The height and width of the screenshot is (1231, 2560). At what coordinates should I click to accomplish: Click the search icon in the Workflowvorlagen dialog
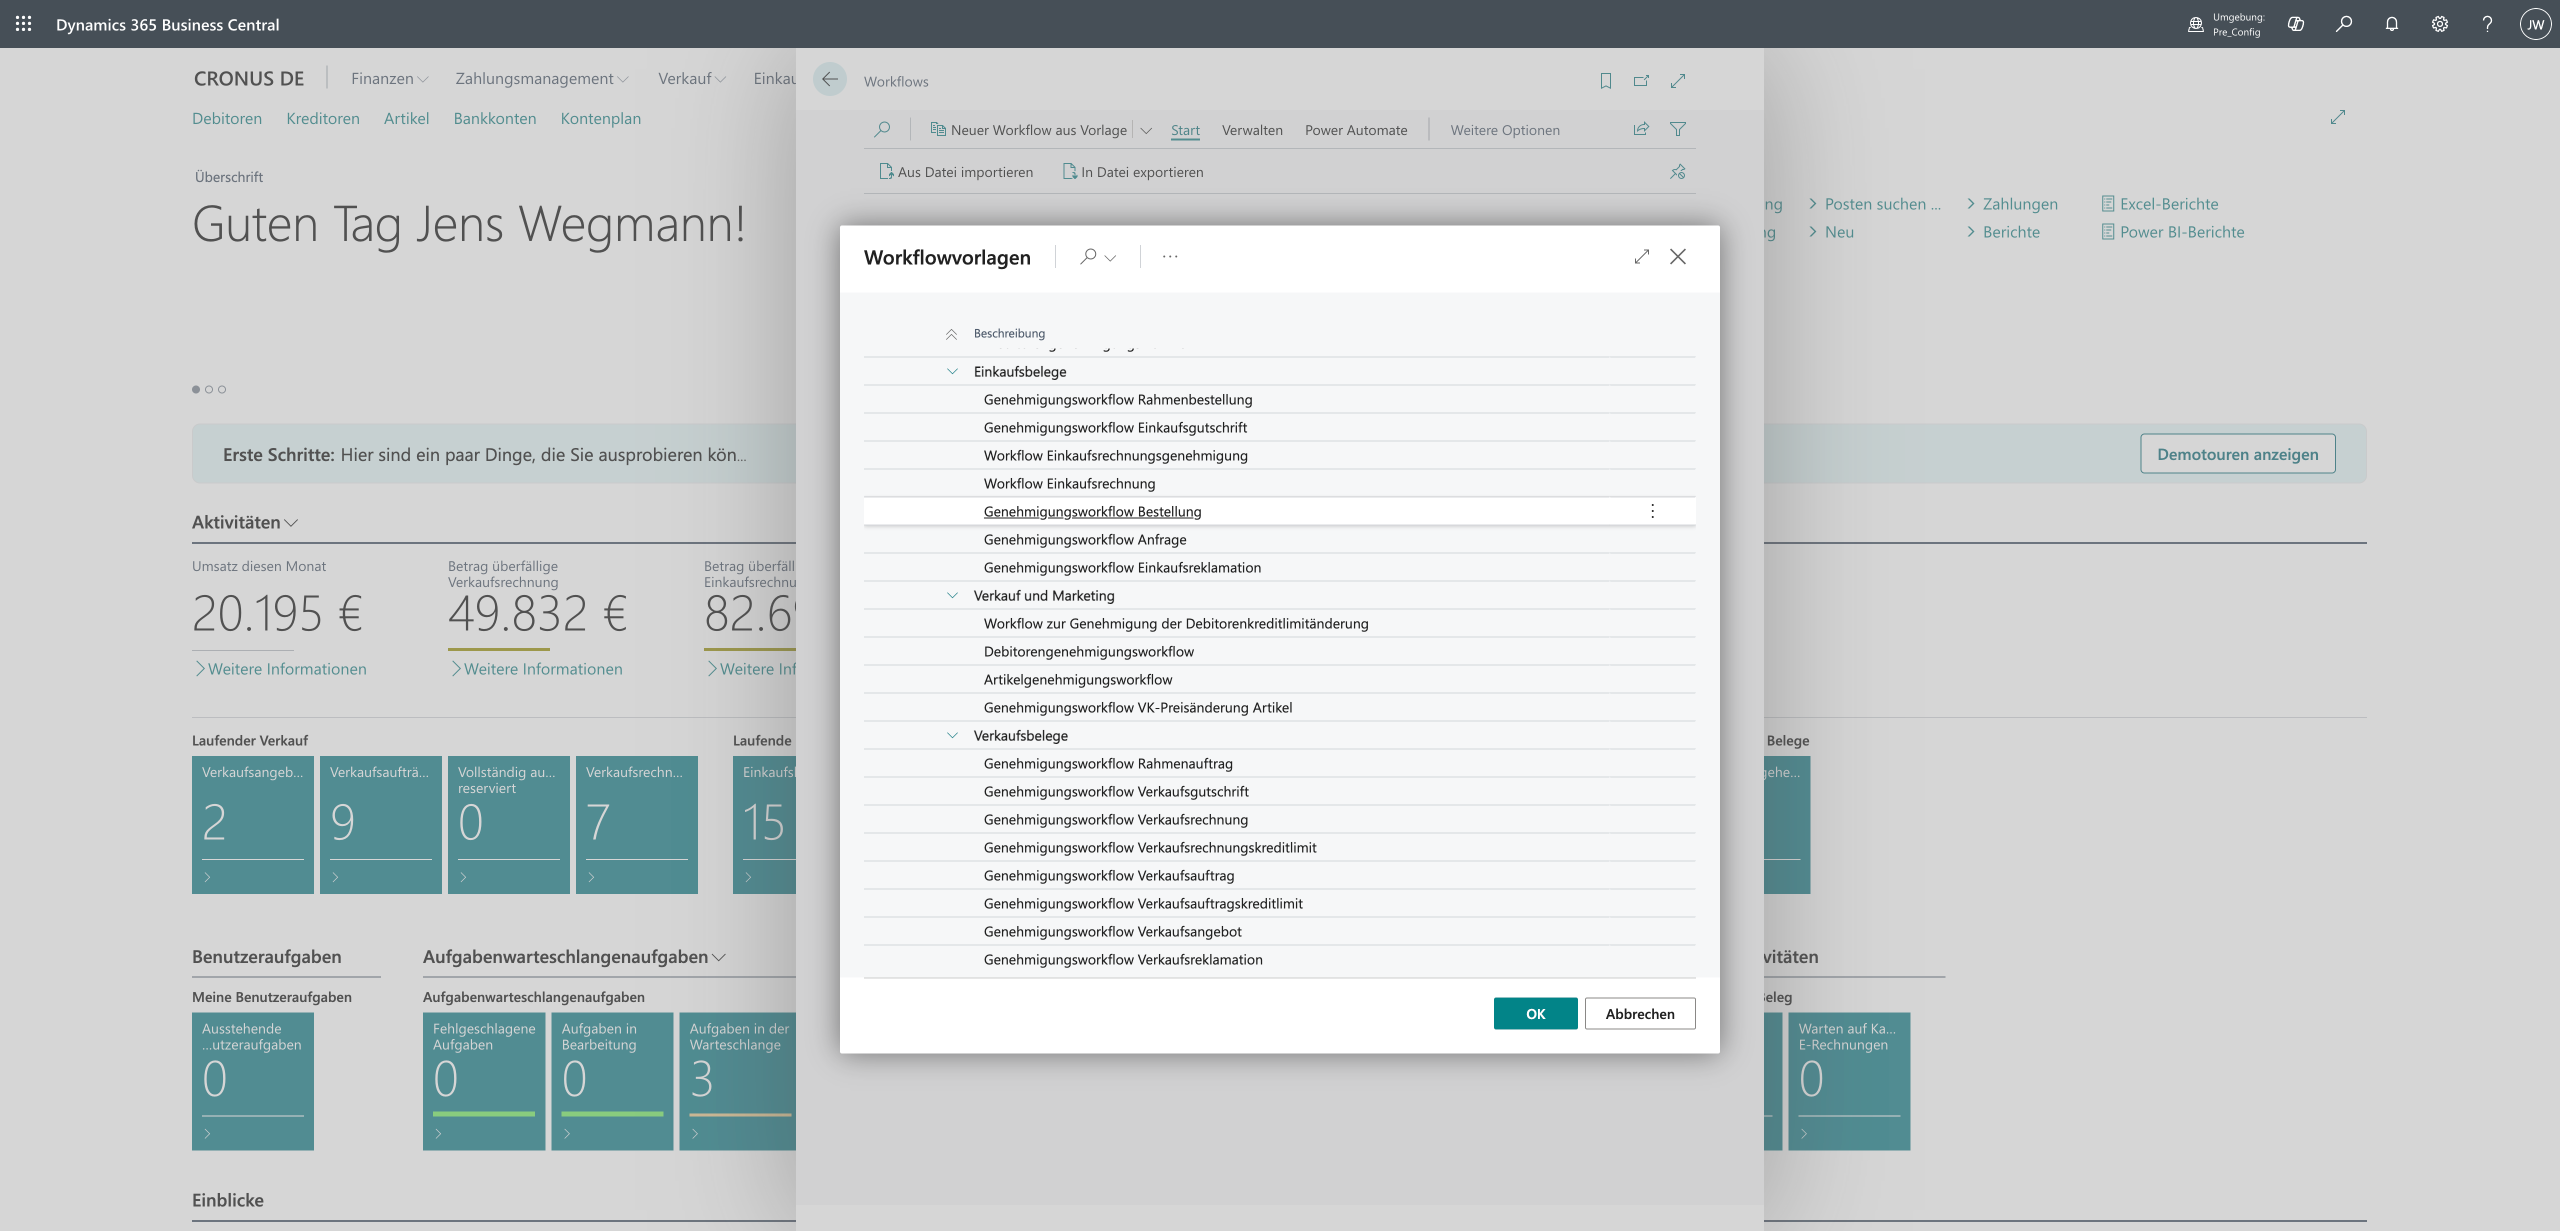[1088, 257]
